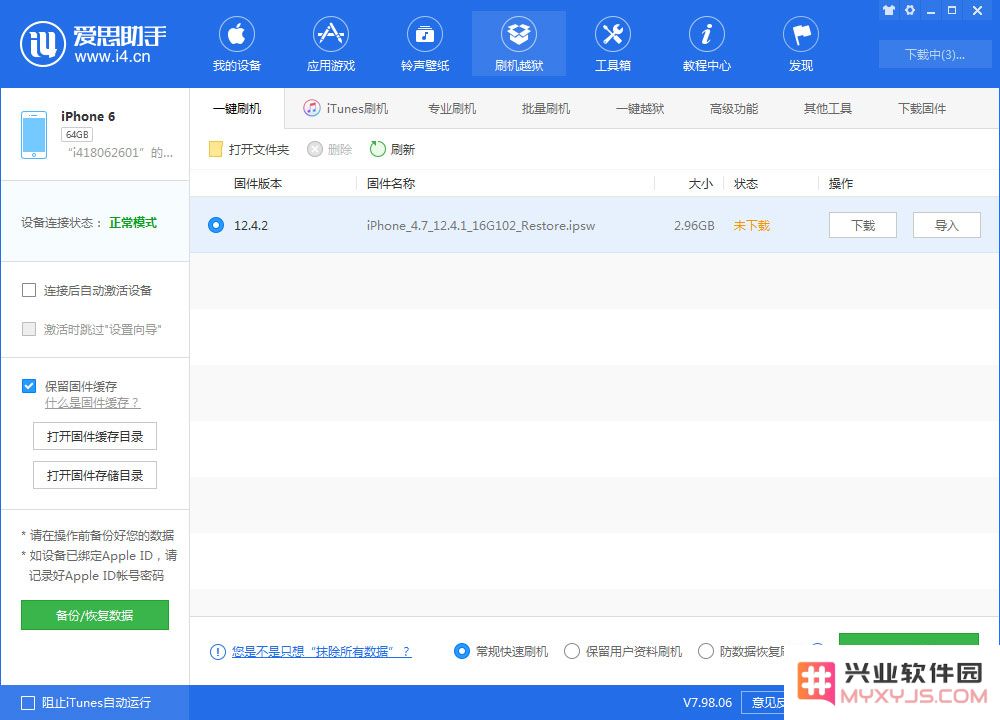Select 常规快速刷机 radio option
This screenshot has height=720, width=1000.
click(x=461, y=651)
